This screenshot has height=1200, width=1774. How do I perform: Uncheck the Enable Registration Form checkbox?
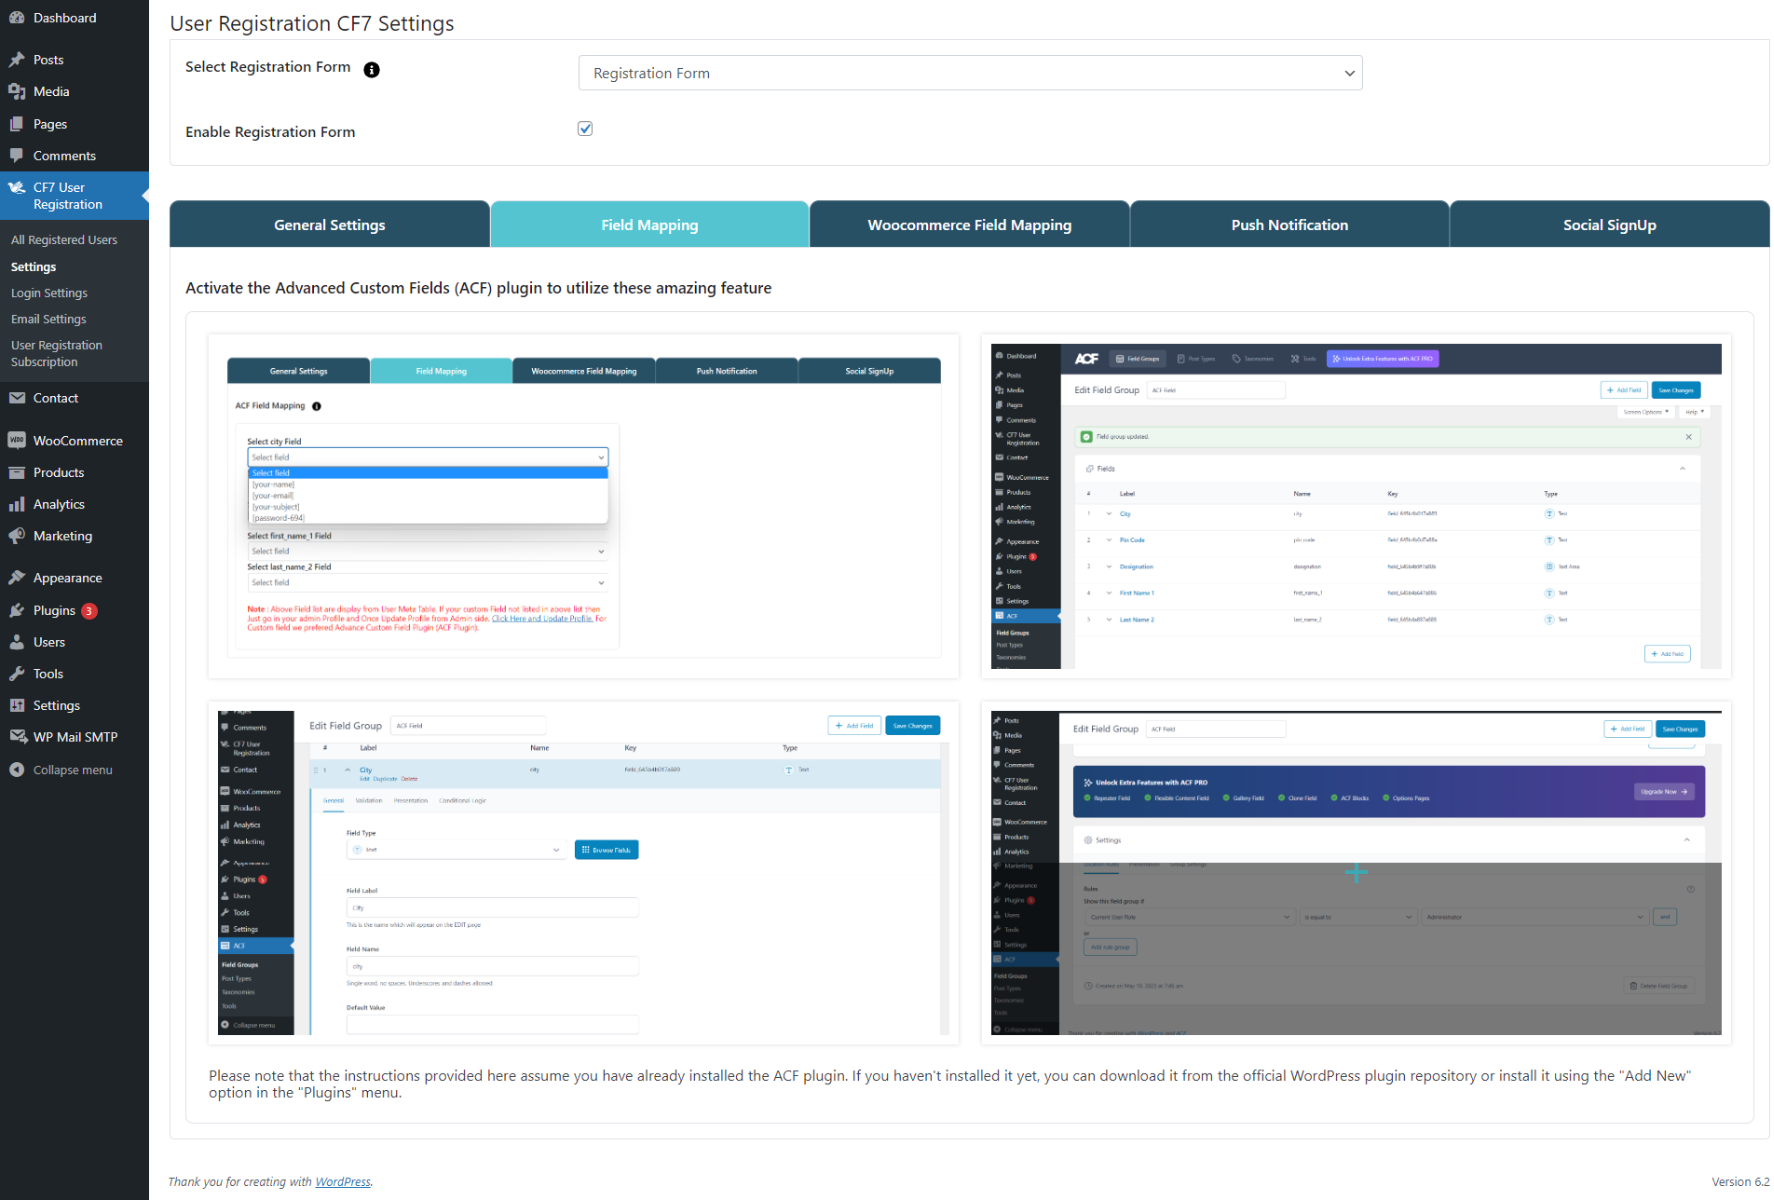tap(585, 129)
